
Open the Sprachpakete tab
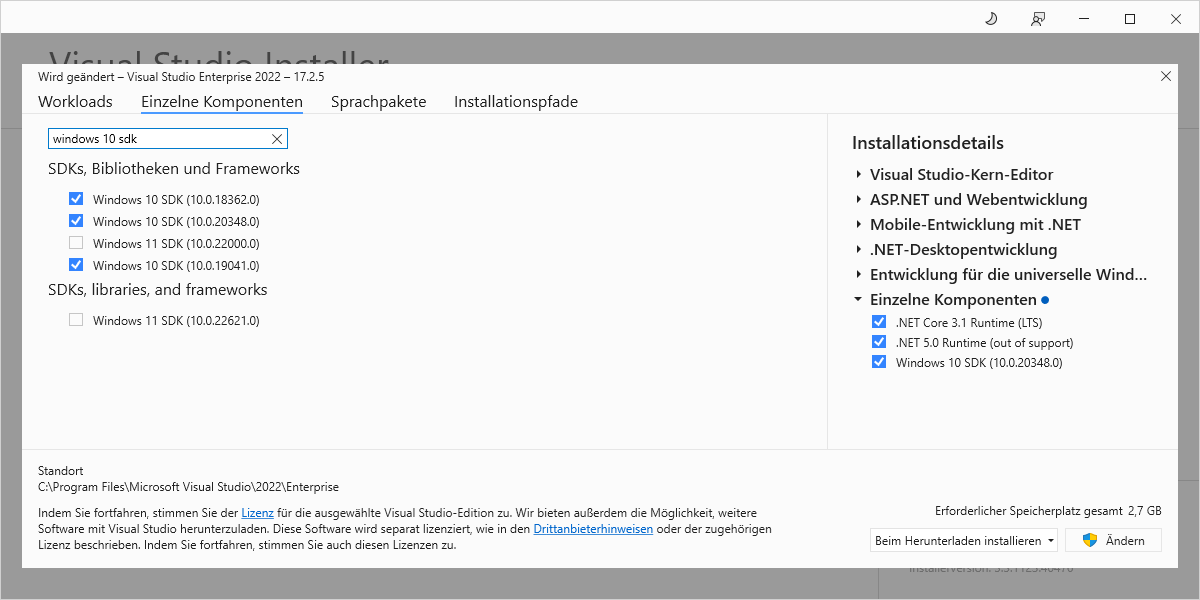tap(378, 102)
